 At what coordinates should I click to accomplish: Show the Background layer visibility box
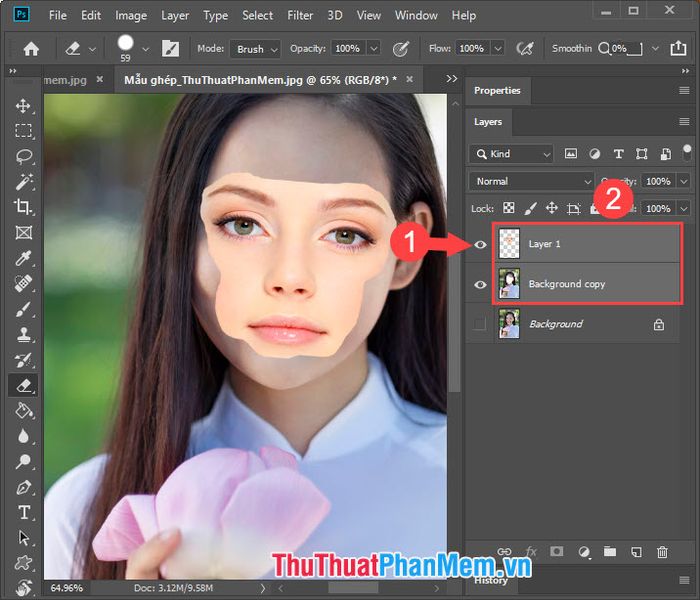pos(480,324)
